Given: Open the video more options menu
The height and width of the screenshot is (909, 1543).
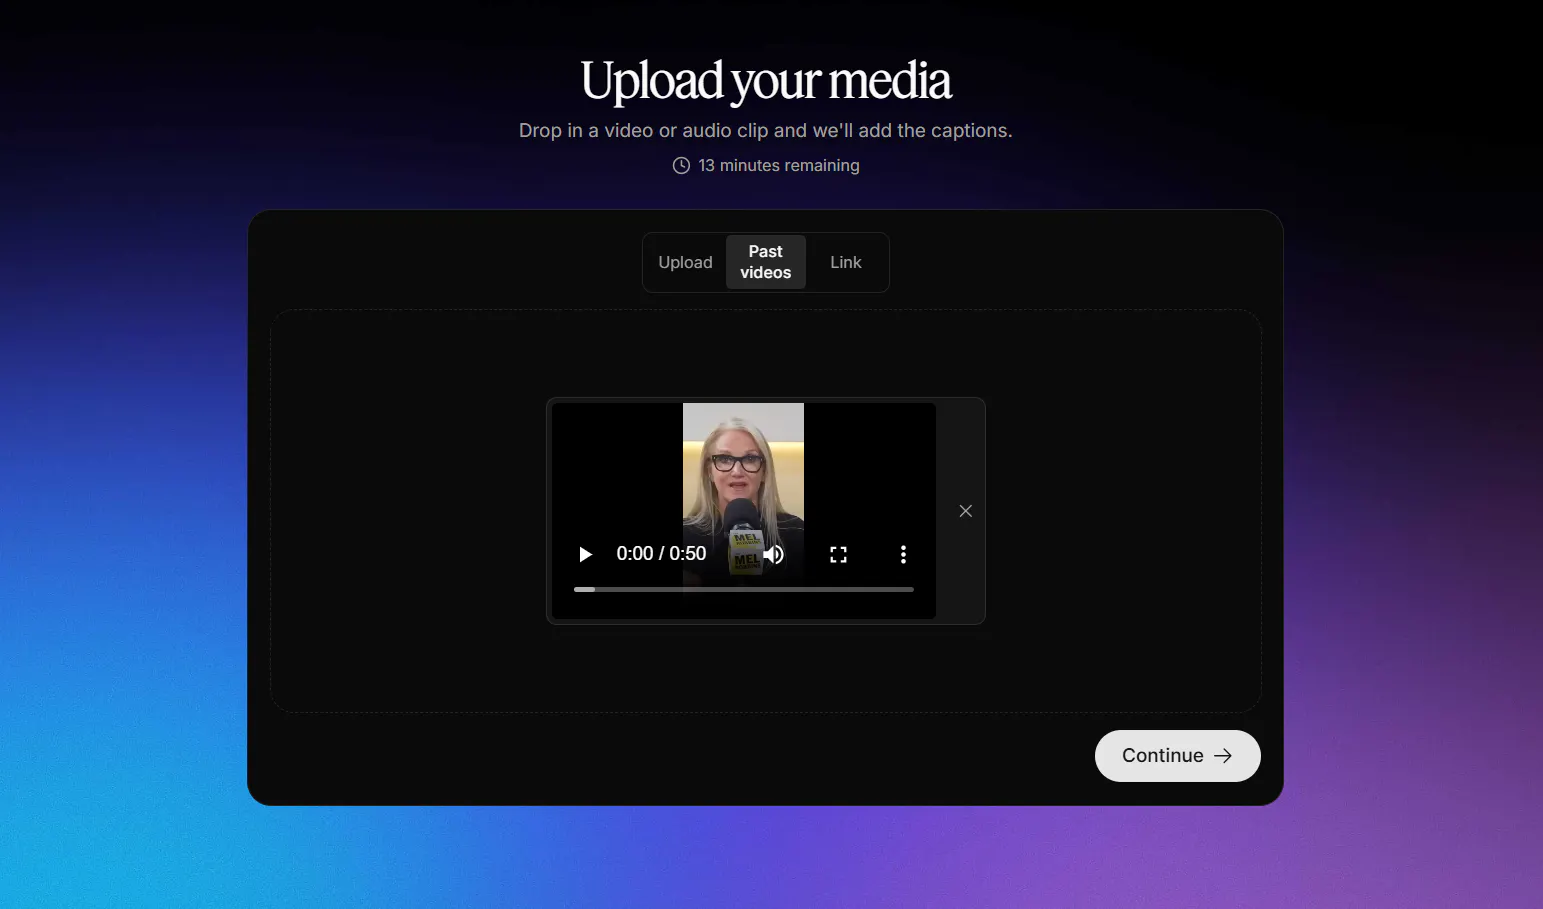Looking at the screenshot, I should pyautogui.click(x=903, y=554).
